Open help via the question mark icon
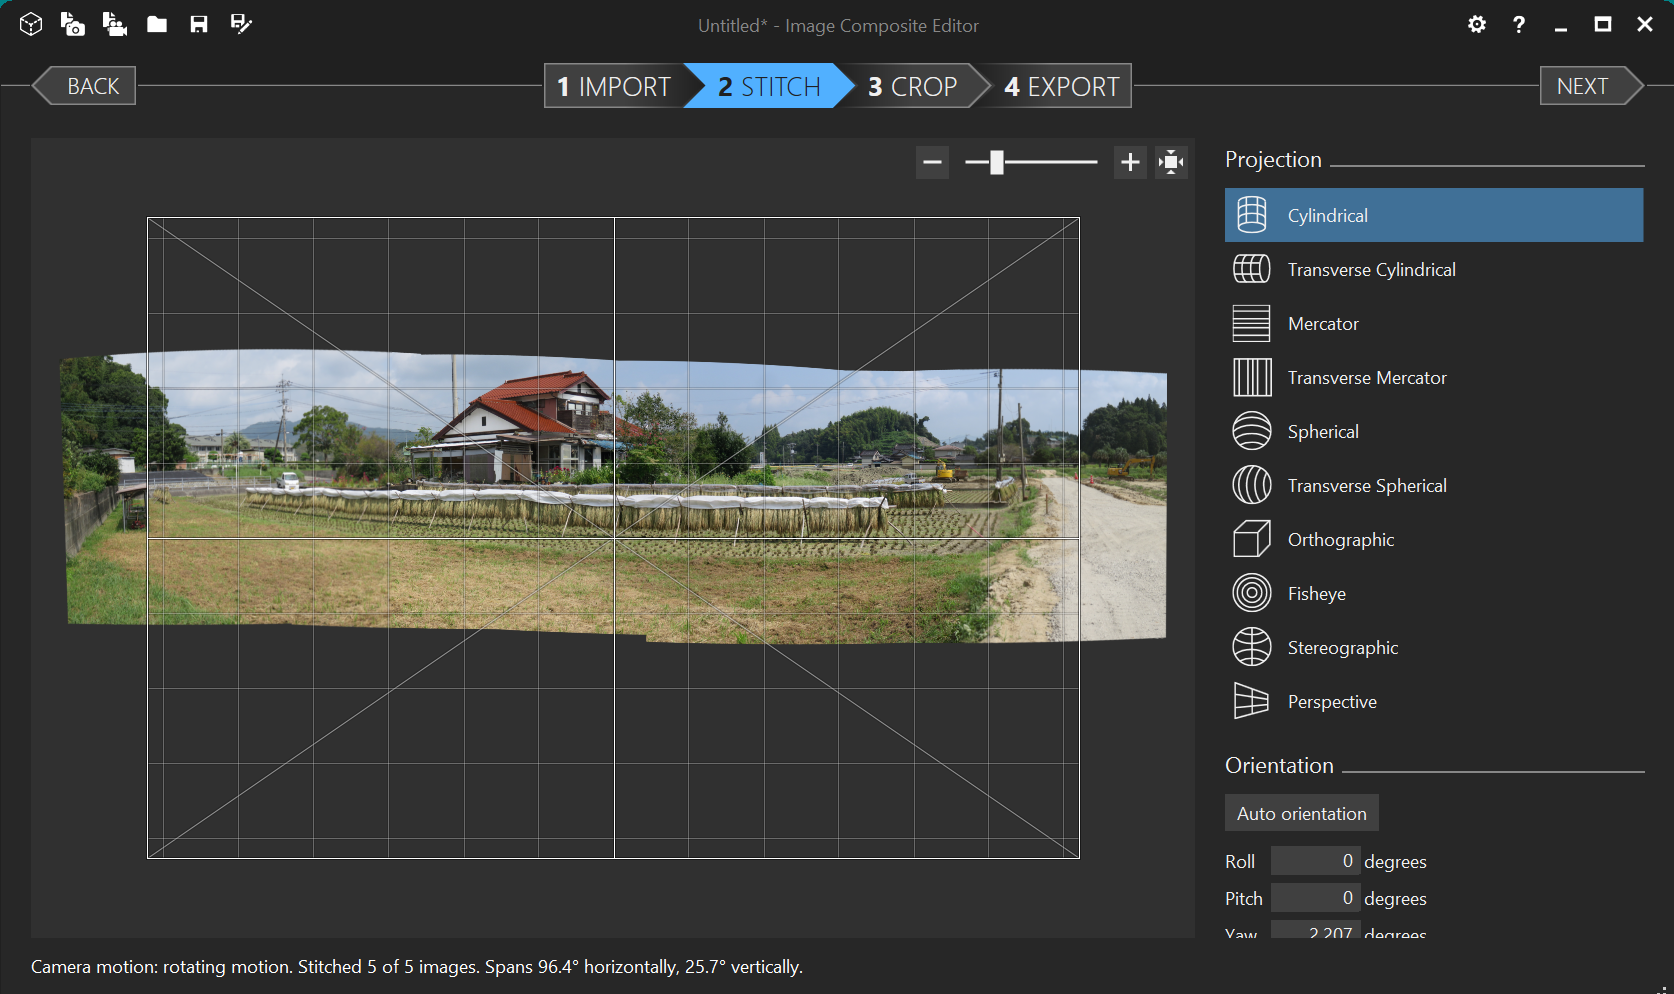Screen dimensions: 1674x994 click(1517, 24)
